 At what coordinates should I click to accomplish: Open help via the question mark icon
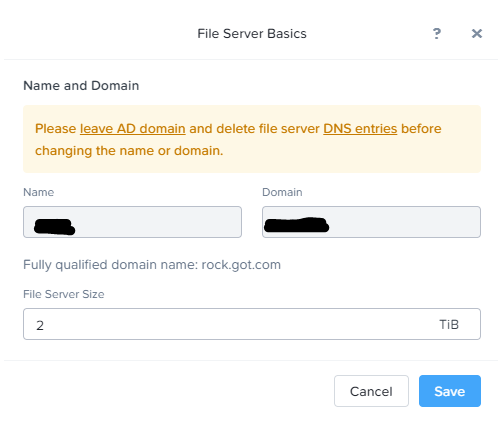437,33
